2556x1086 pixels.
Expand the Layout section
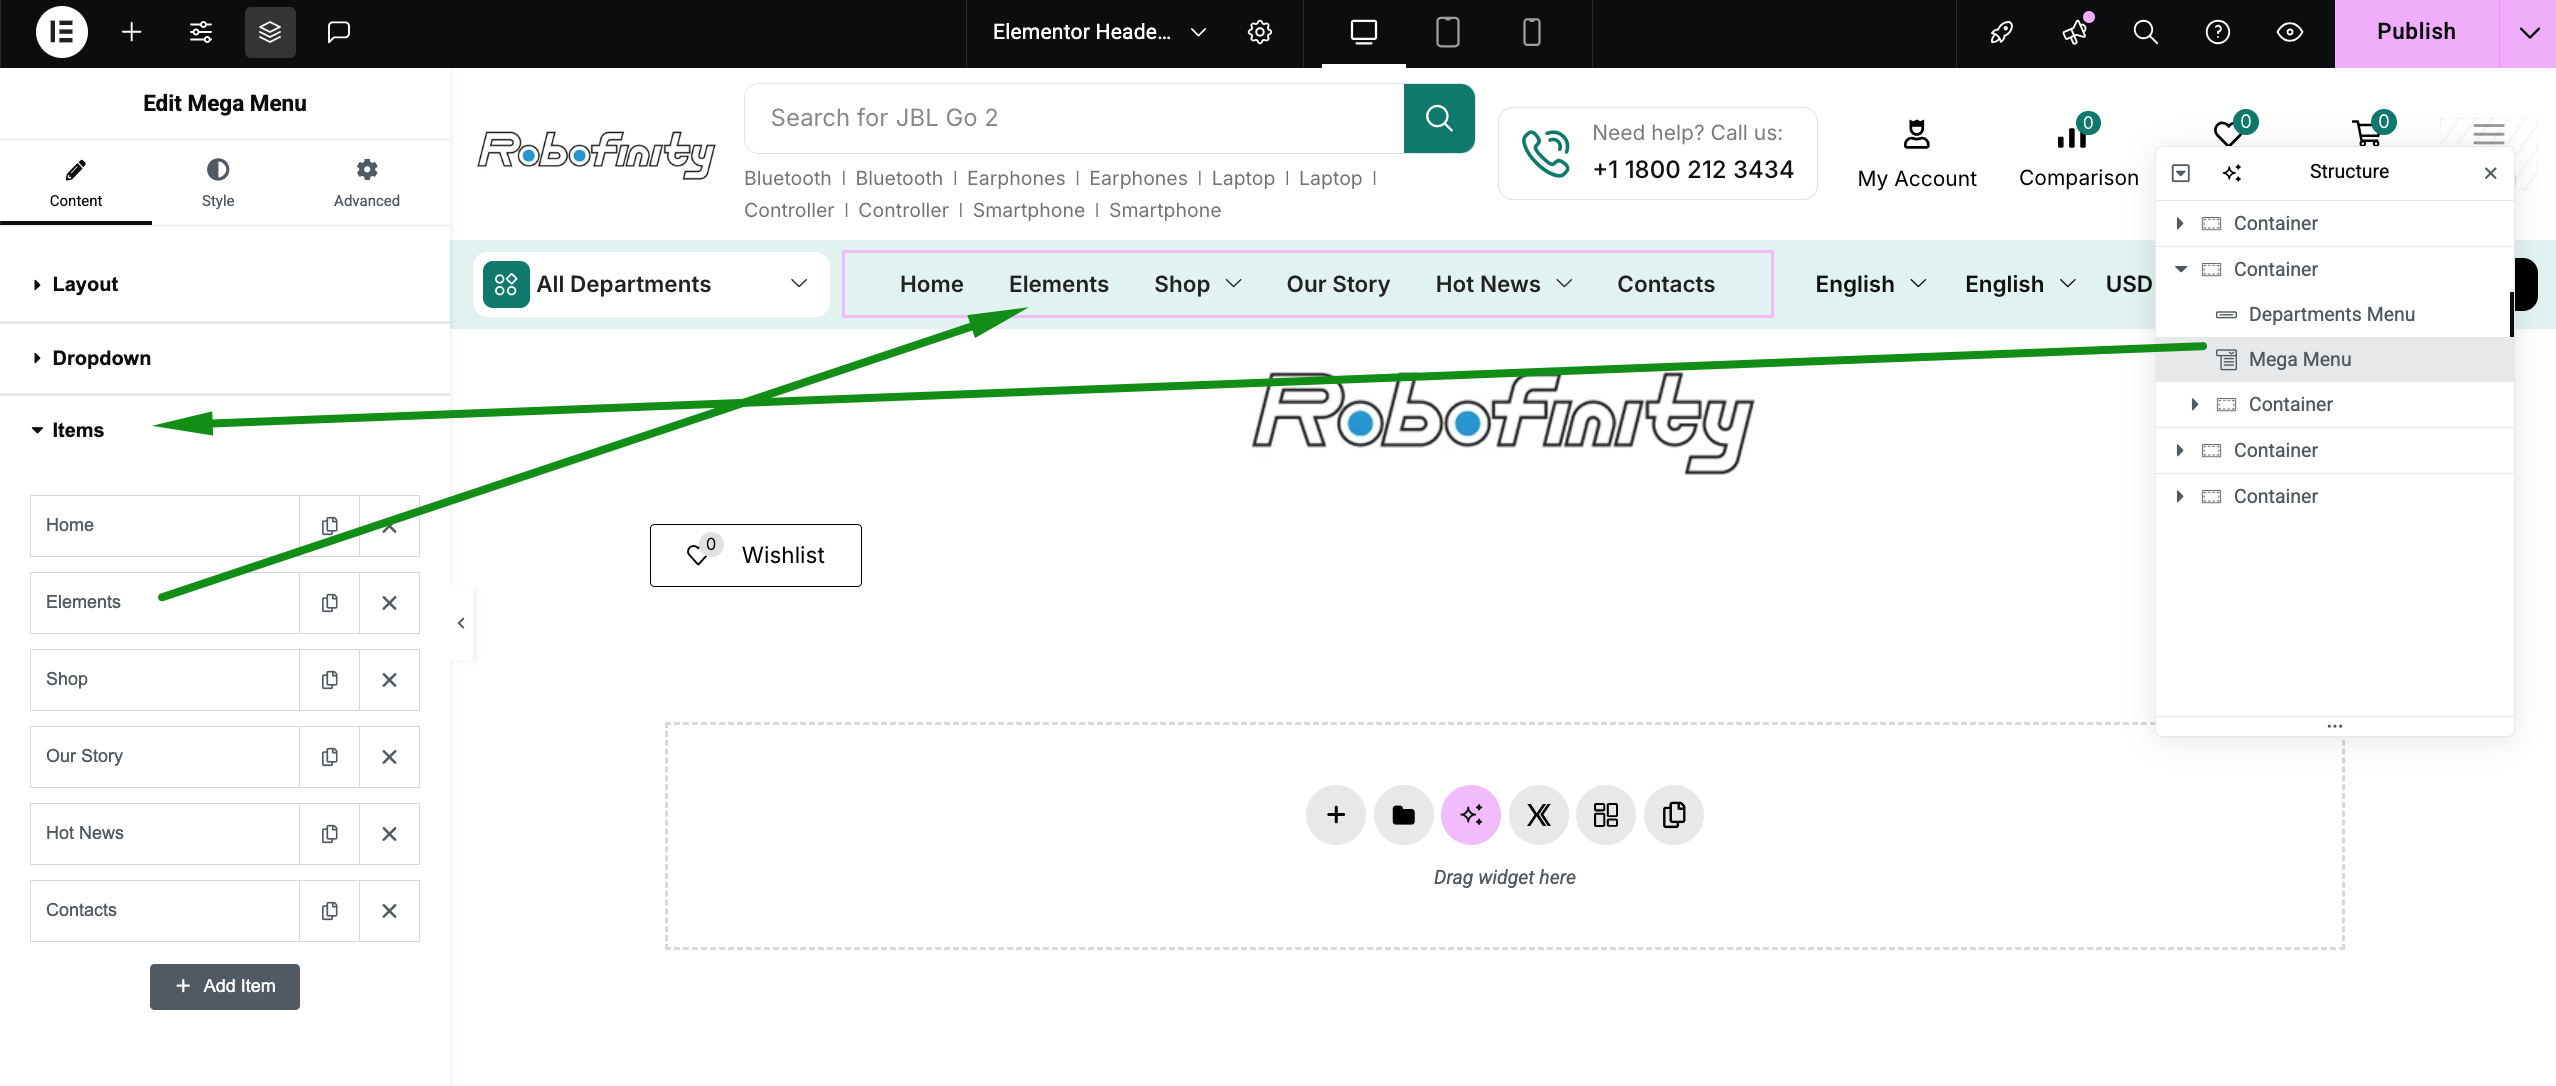click(x=225, y=284)
